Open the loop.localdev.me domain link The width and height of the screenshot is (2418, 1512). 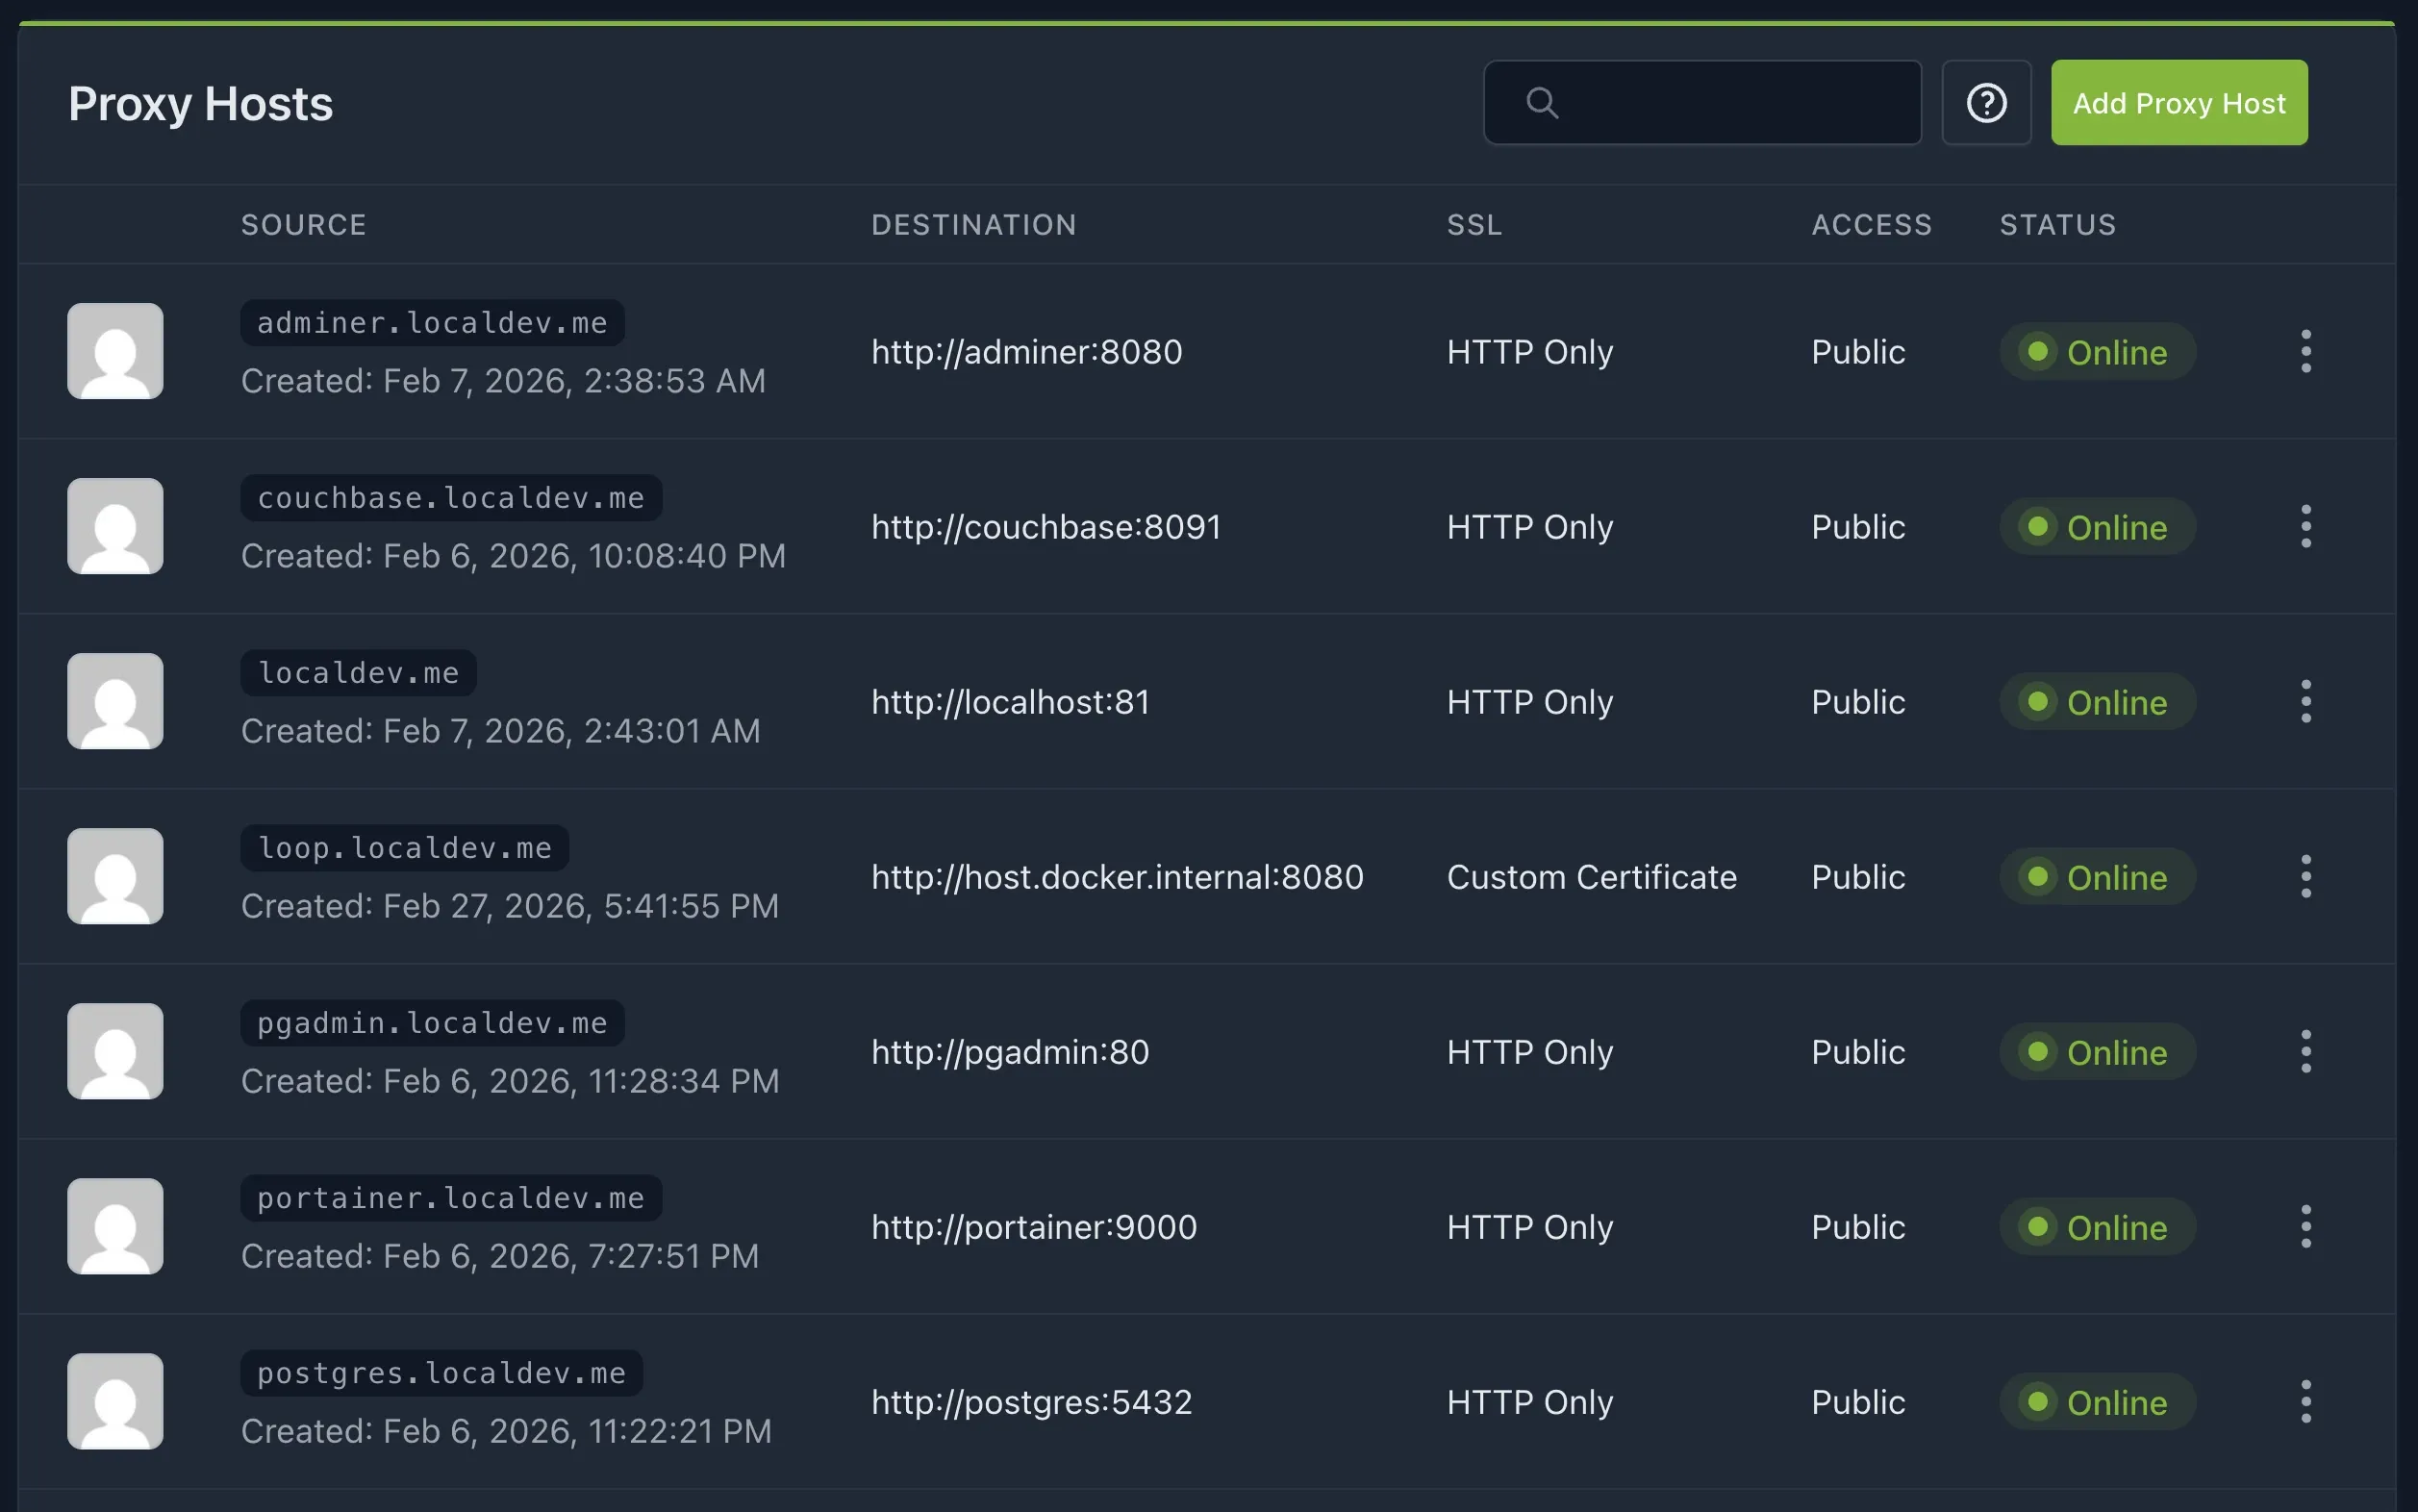click(x=404, y=848)
